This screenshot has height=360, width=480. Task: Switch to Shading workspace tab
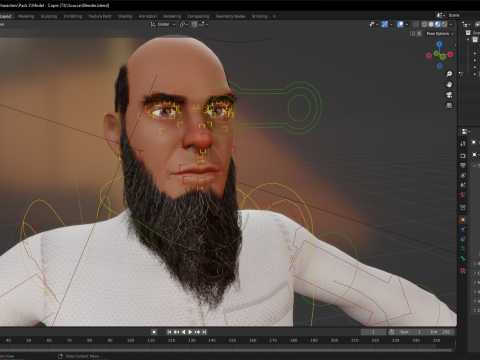(x=125, y=16)
